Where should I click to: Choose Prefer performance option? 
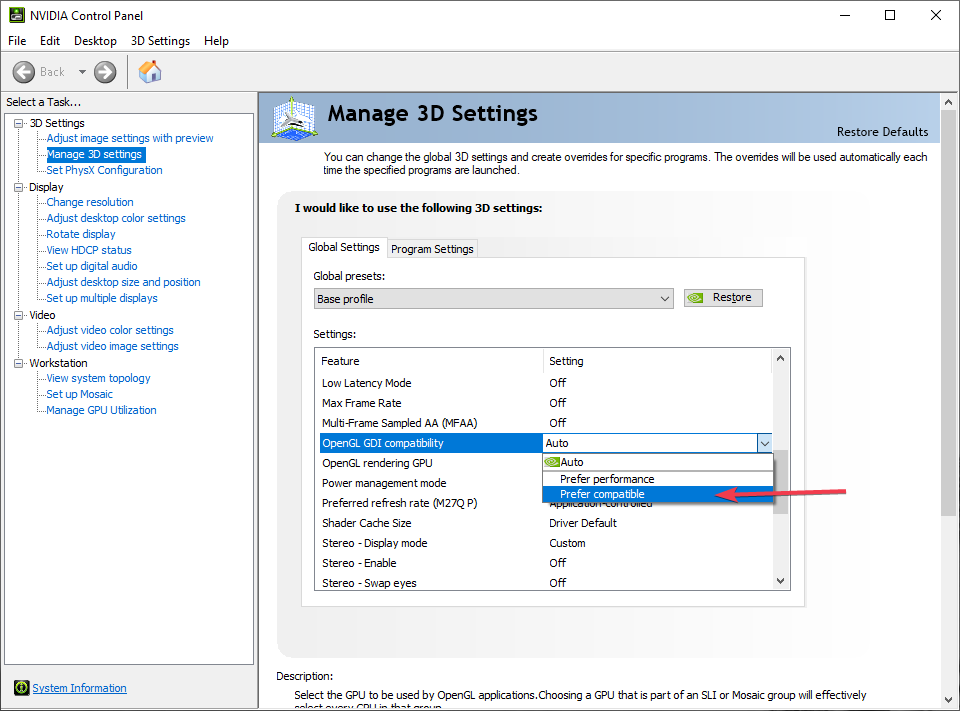point(658,479)
